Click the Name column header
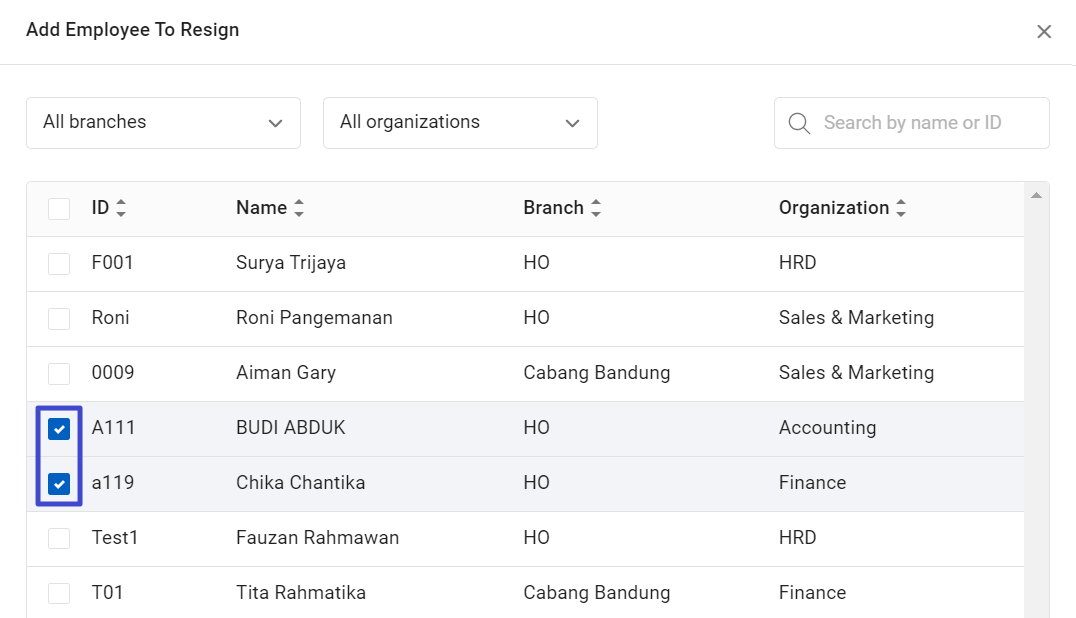Screen dimensions: 1076x618 click(261, 208)
